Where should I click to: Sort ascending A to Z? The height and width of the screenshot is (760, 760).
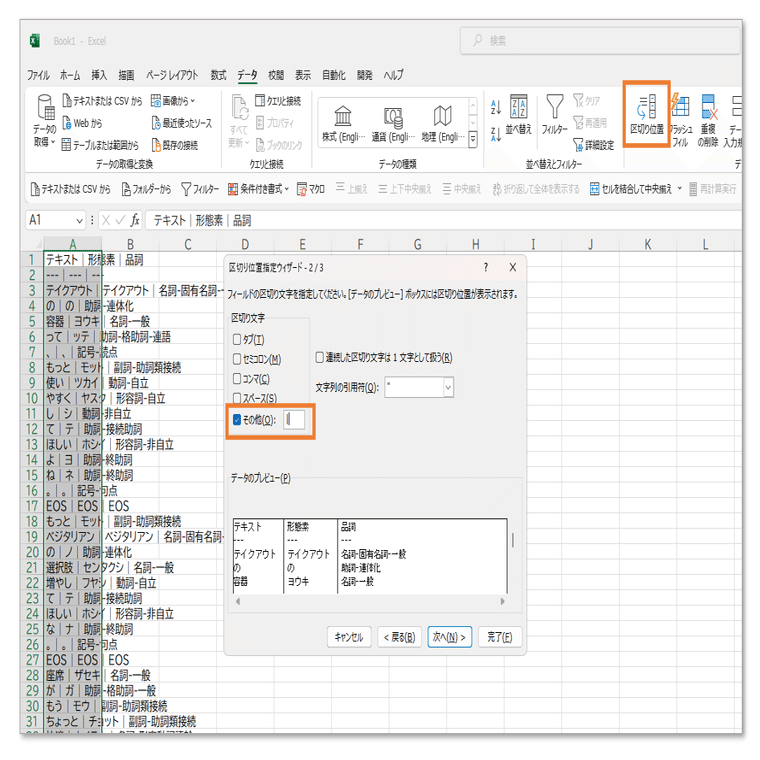[x=495, y=107]
